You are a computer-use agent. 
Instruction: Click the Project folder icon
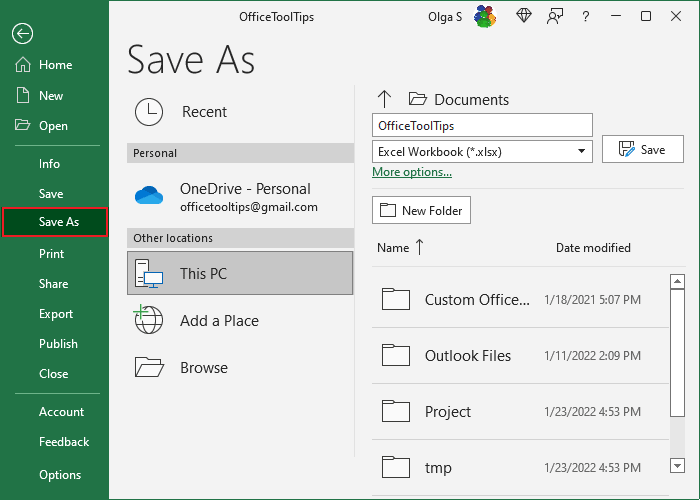pyautogui.click(x=396, y=411)
